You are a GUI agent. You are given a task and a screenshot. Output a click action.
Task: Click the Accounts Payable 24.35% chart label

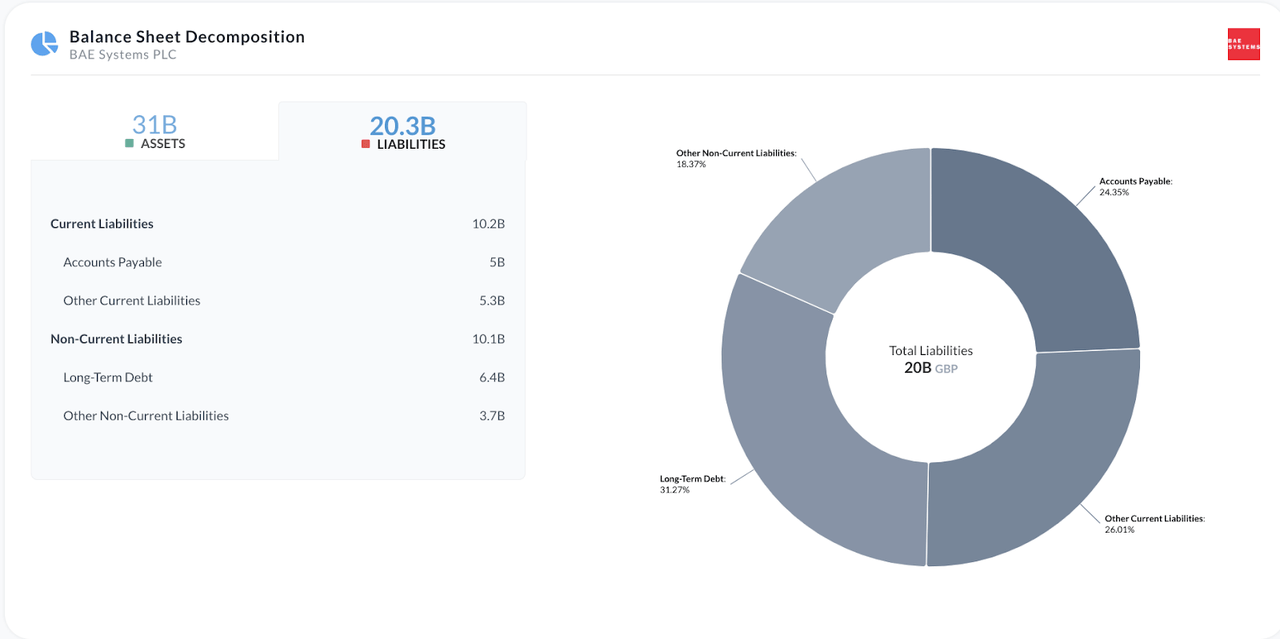pyautogui.click(x=1134, y=187)
